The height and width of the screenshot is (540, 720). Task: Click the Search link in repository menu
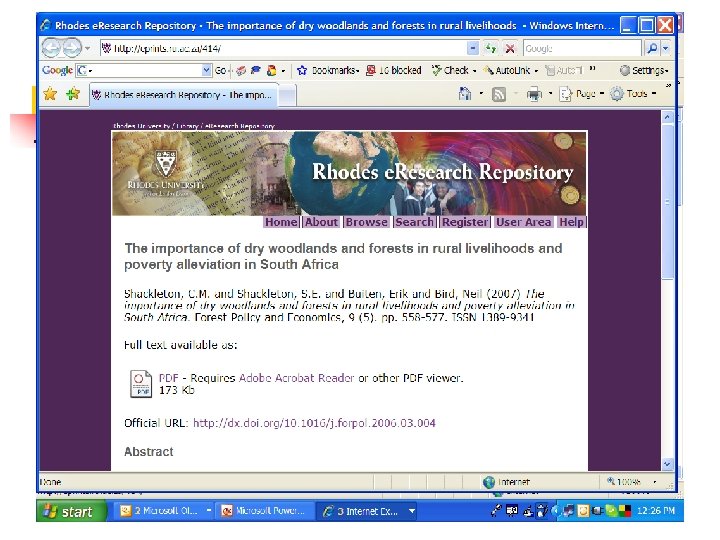point(414,222)
